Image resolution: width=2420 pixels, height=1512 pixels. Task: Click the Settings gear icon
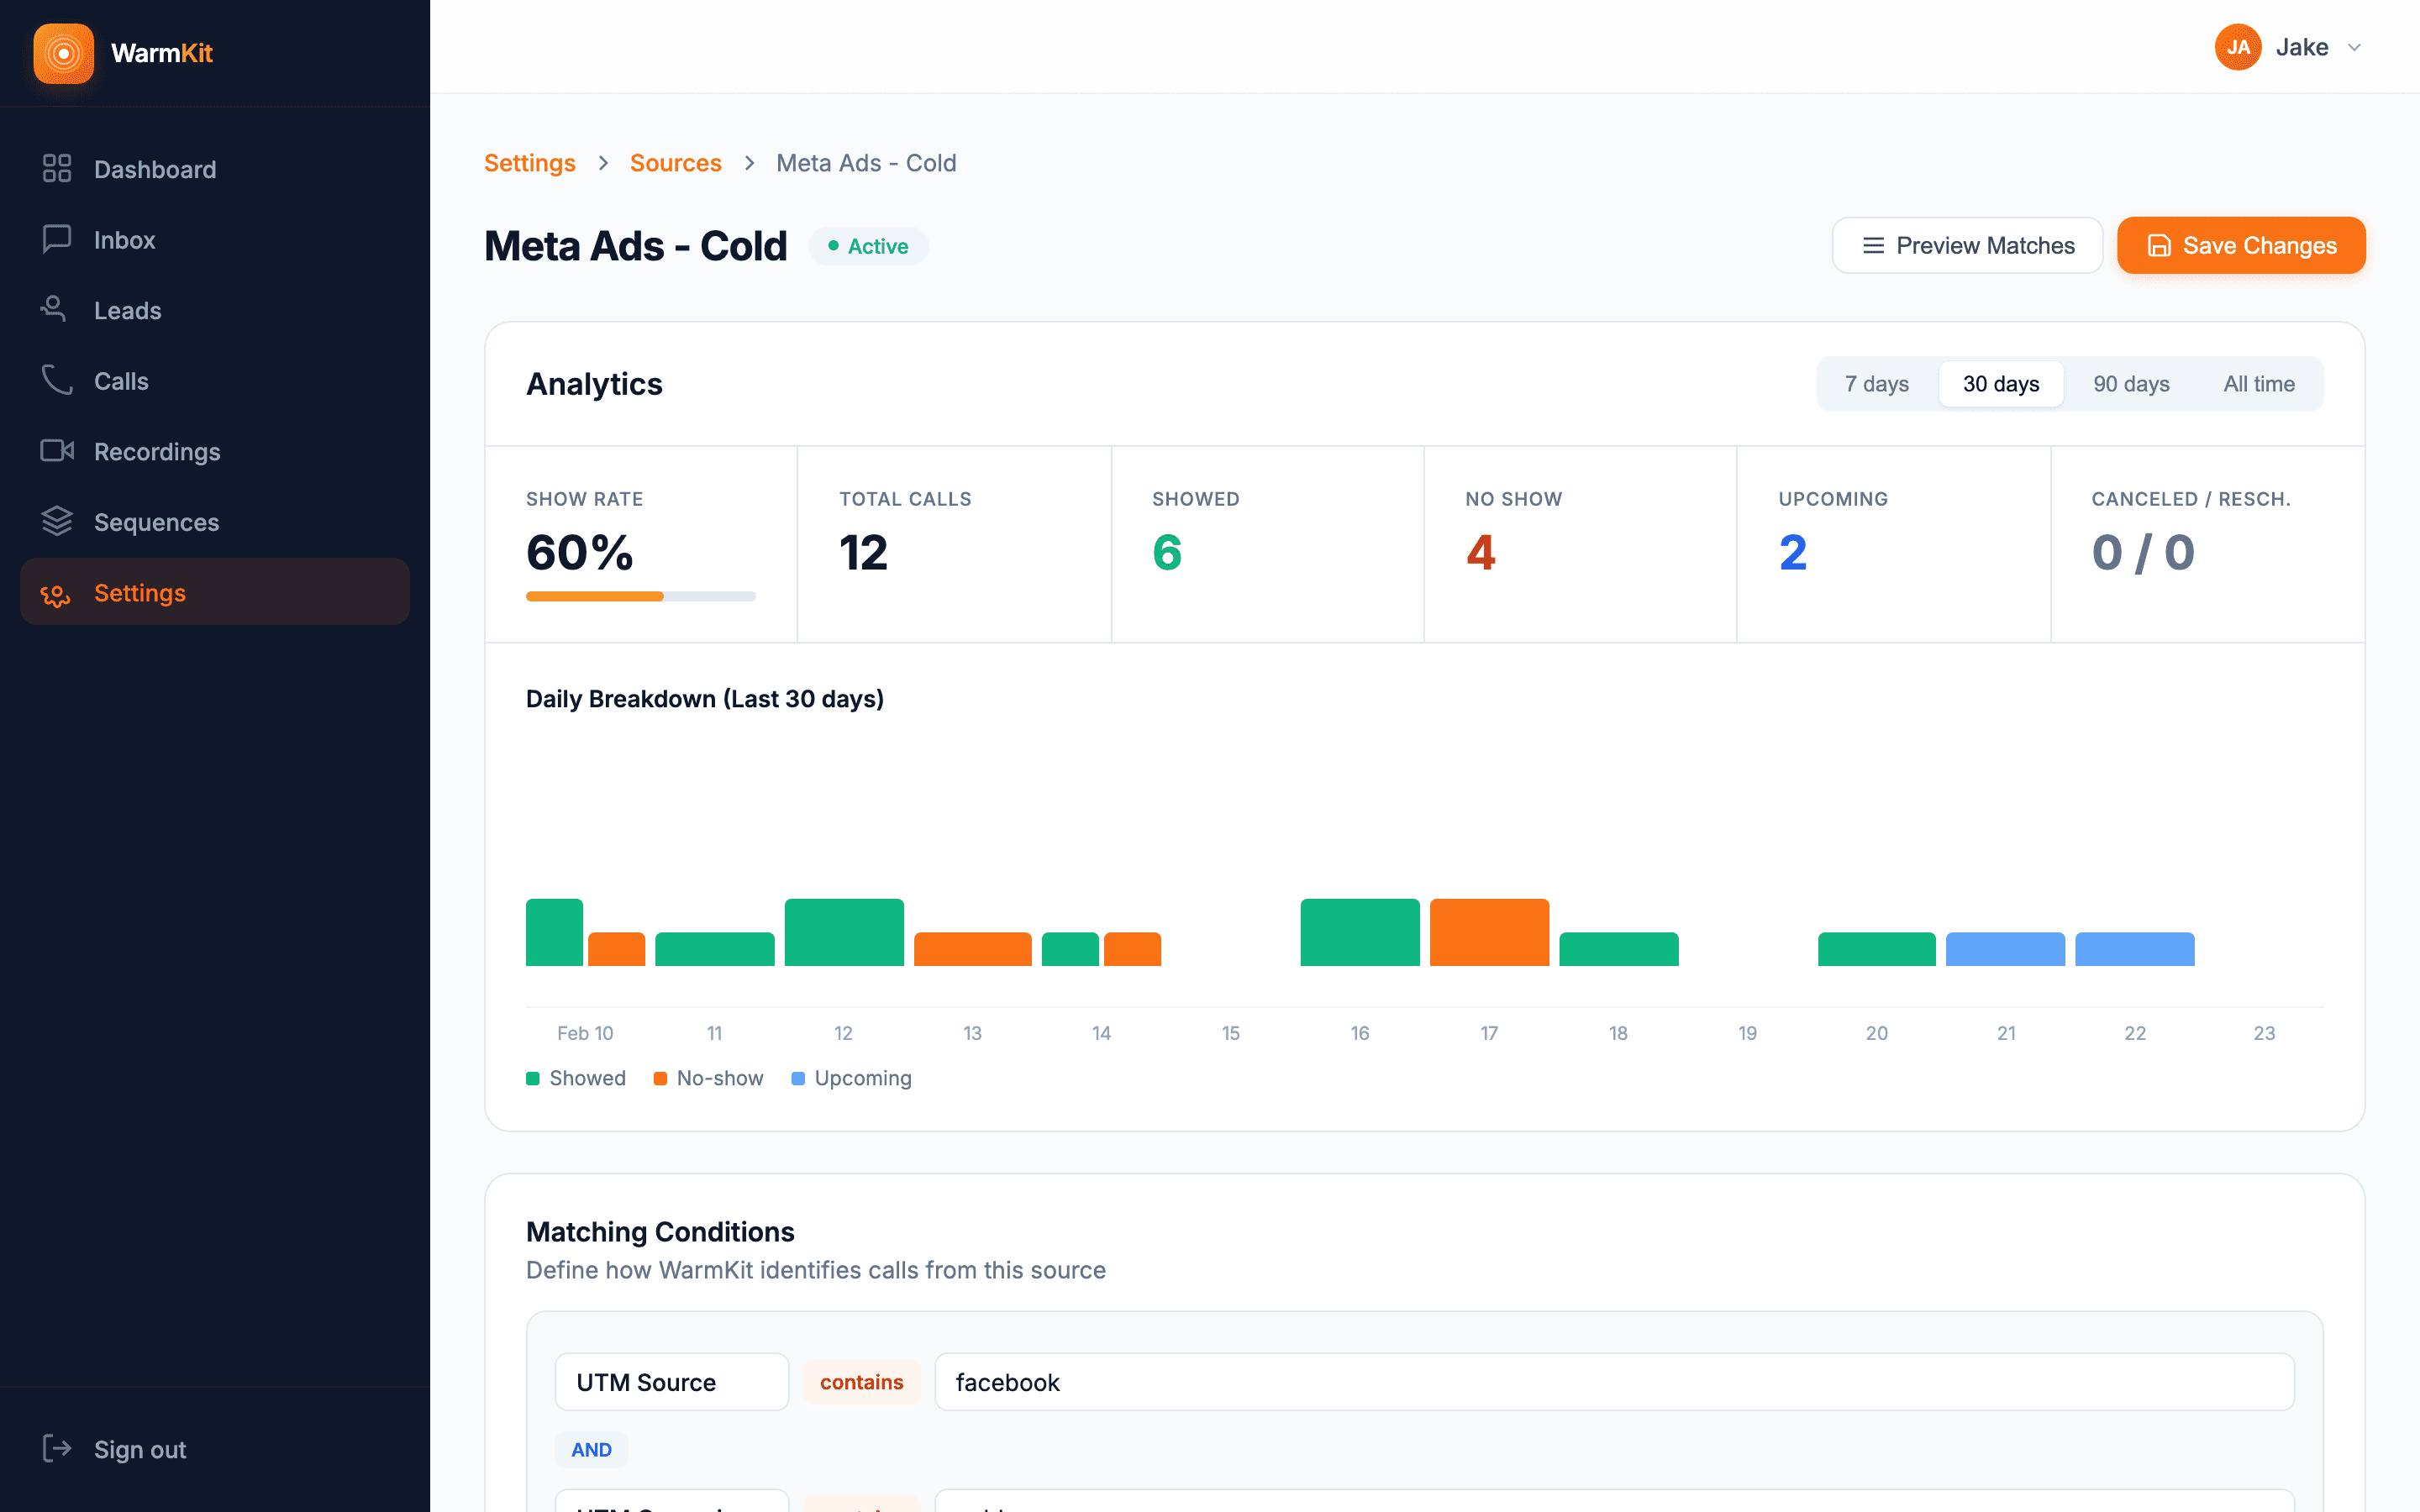pos(55,592)
